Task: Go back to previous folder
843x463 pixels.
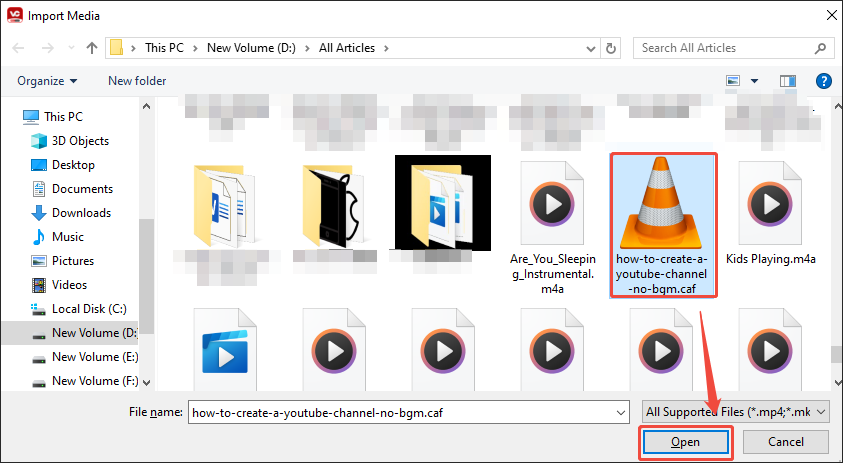Action: [x=18, y=48]
